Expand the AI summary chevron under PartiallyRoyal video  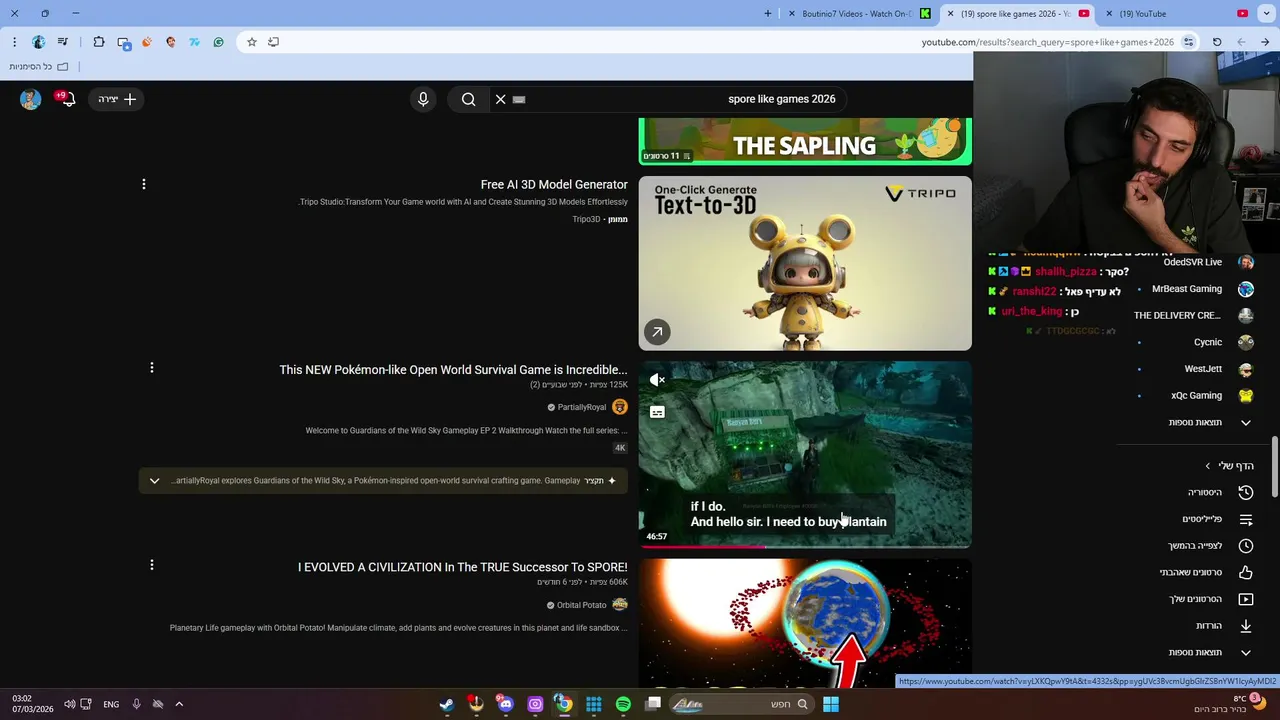pyautogui.click(x=154, y=481)
